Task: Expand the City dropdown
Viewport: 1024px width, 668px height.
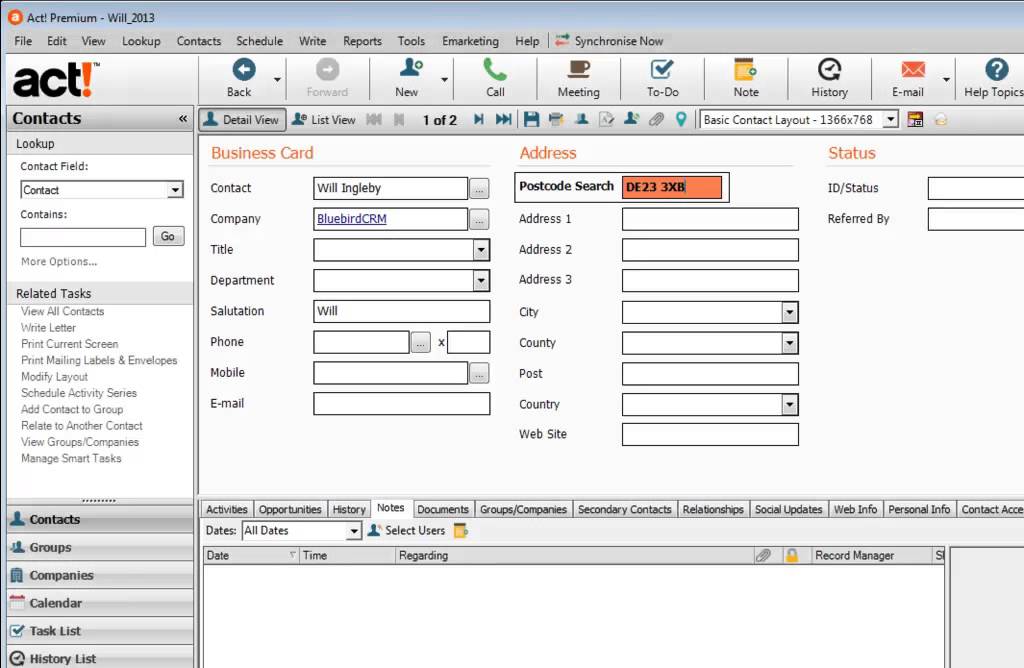Action: (x=790, y=312)
